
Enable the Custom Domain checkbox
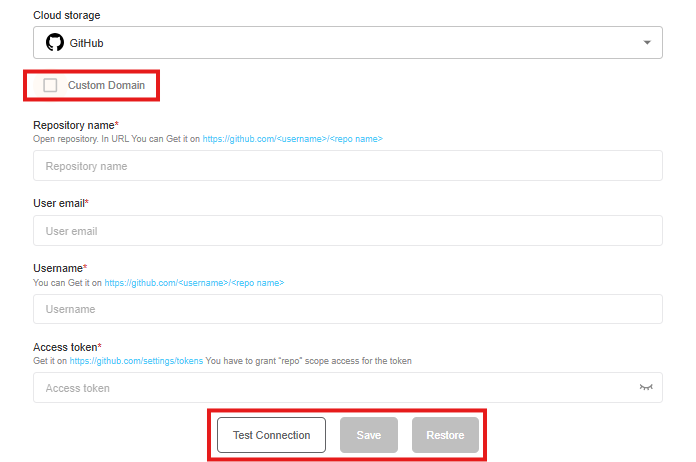click(x=51, y=86)
